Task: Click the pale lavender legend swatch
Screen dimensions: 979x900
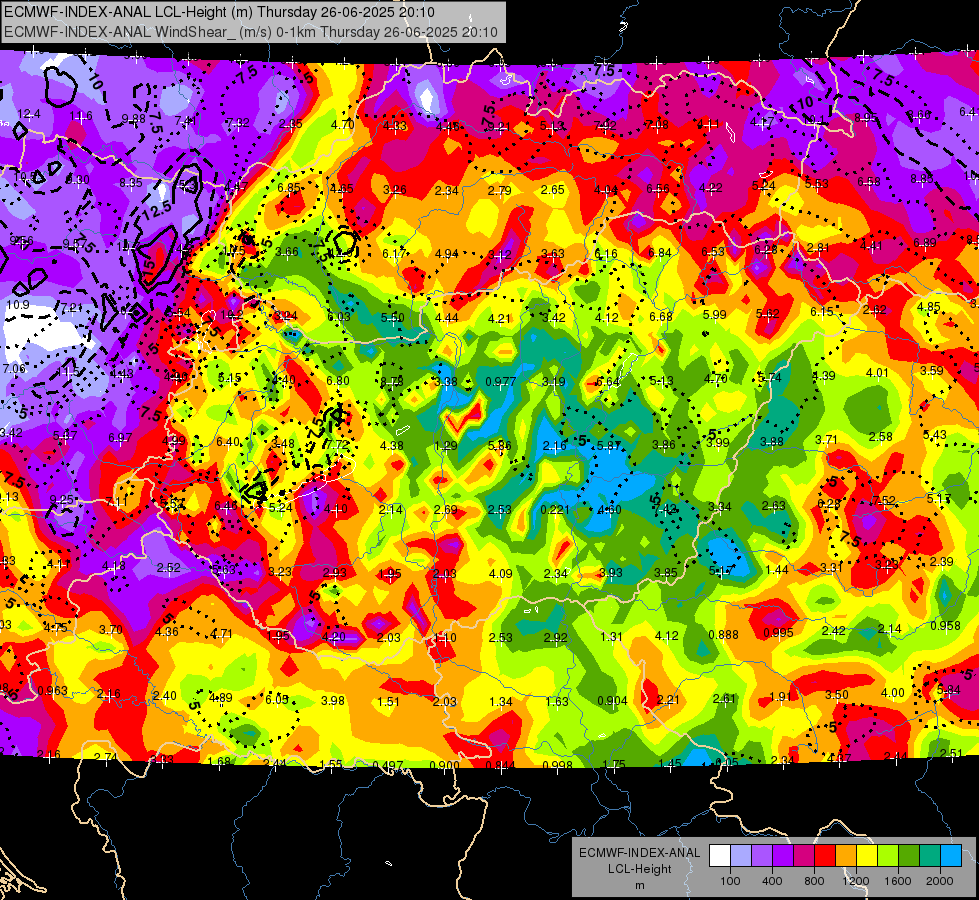Action: point(741,856)
